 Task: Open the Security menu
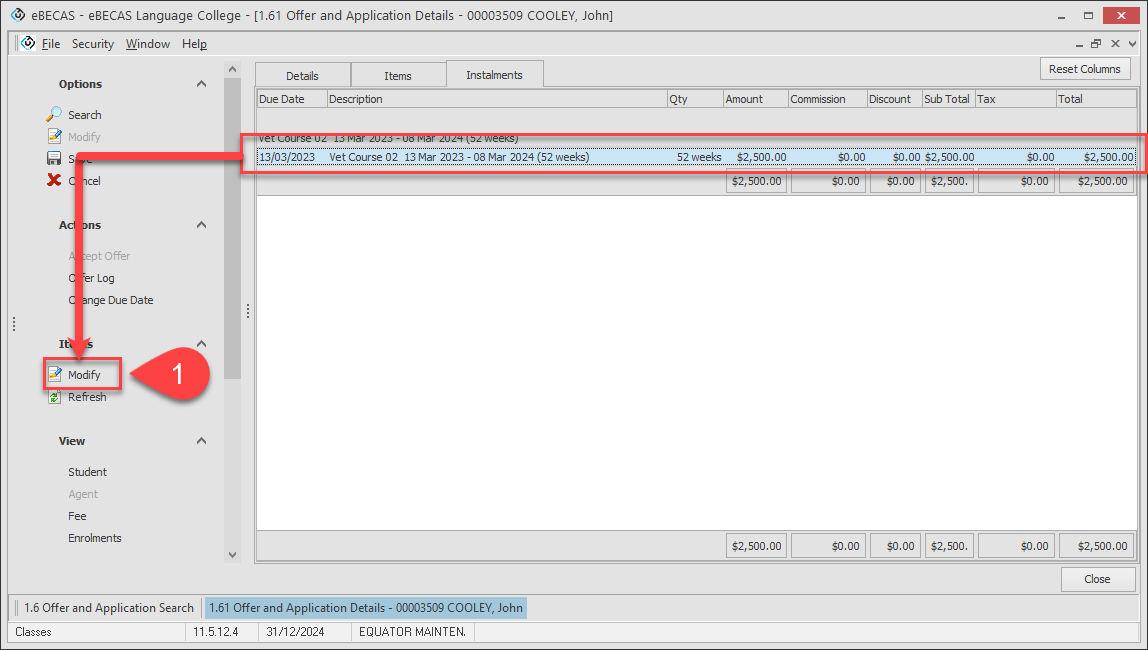click(92, 44)
